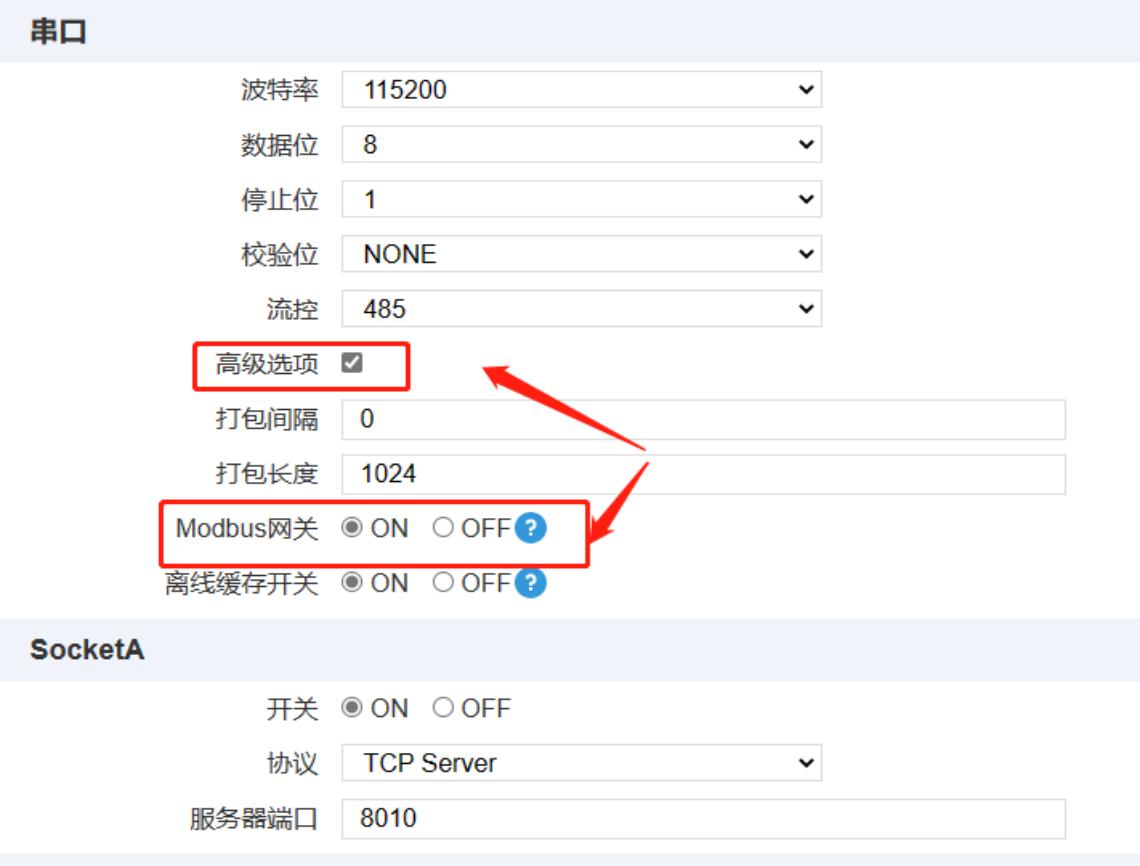Image resolution: width=1140 pixels, height=866 pixels.
Task: Click the SocketA section header
Action: [x=87, y=650]
